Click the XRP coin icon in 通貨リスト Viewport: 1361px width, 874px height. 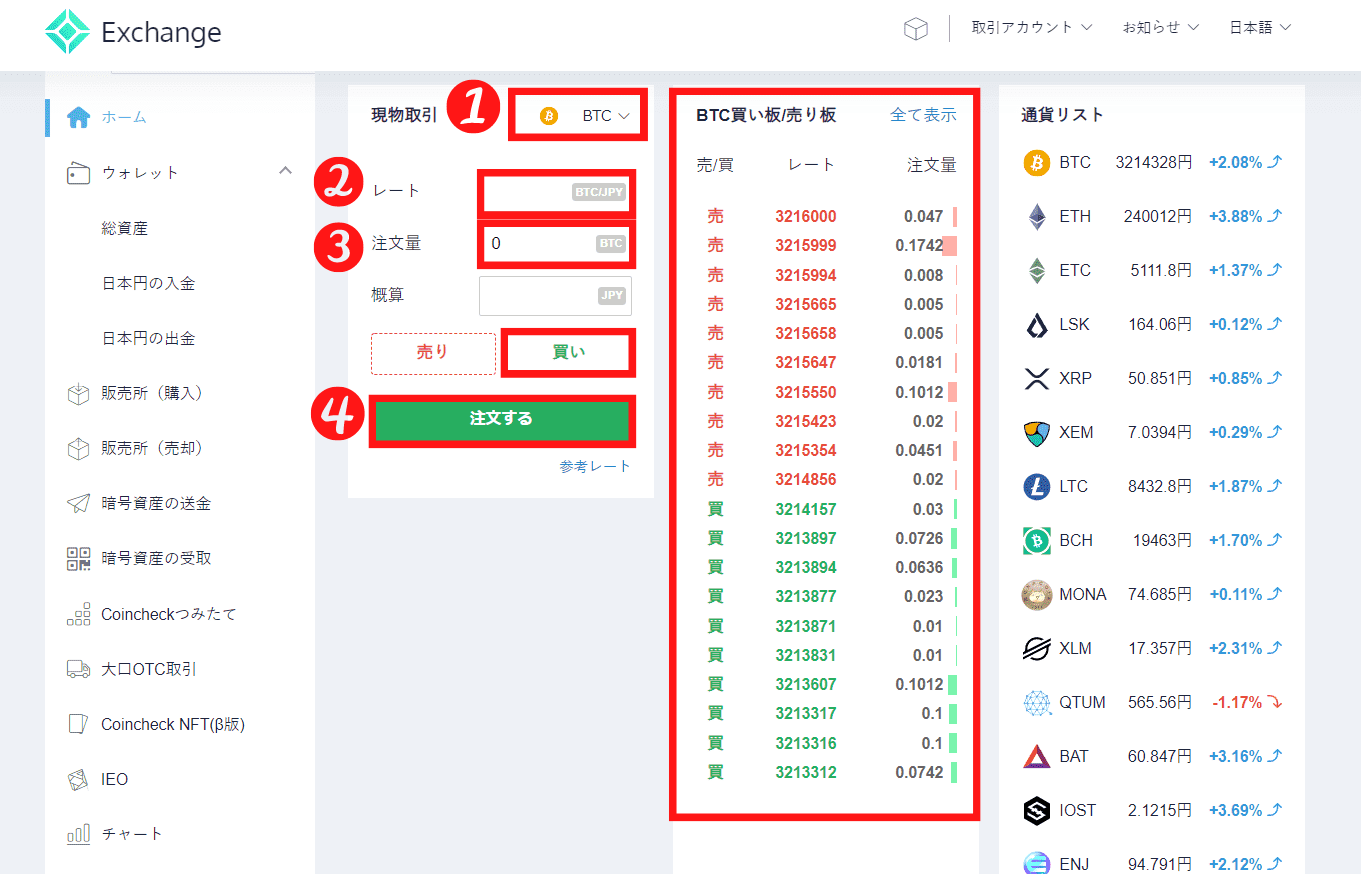coord(1037,378)
